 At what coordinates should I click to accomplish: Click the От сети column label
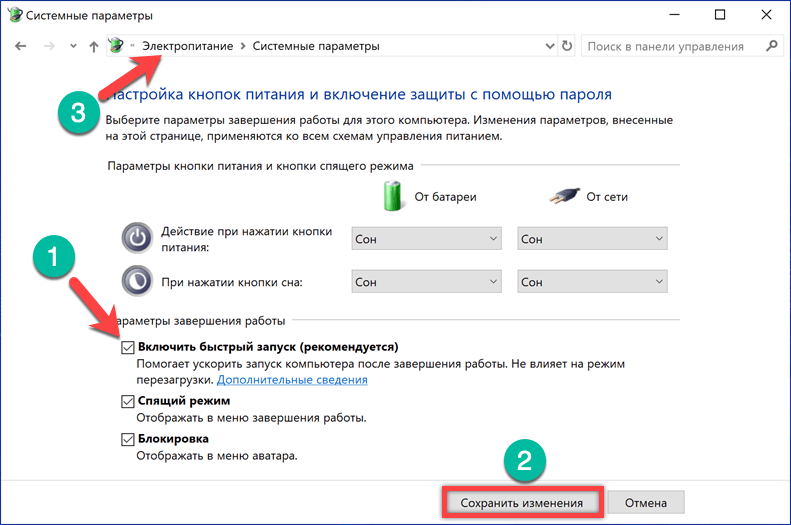607,197
